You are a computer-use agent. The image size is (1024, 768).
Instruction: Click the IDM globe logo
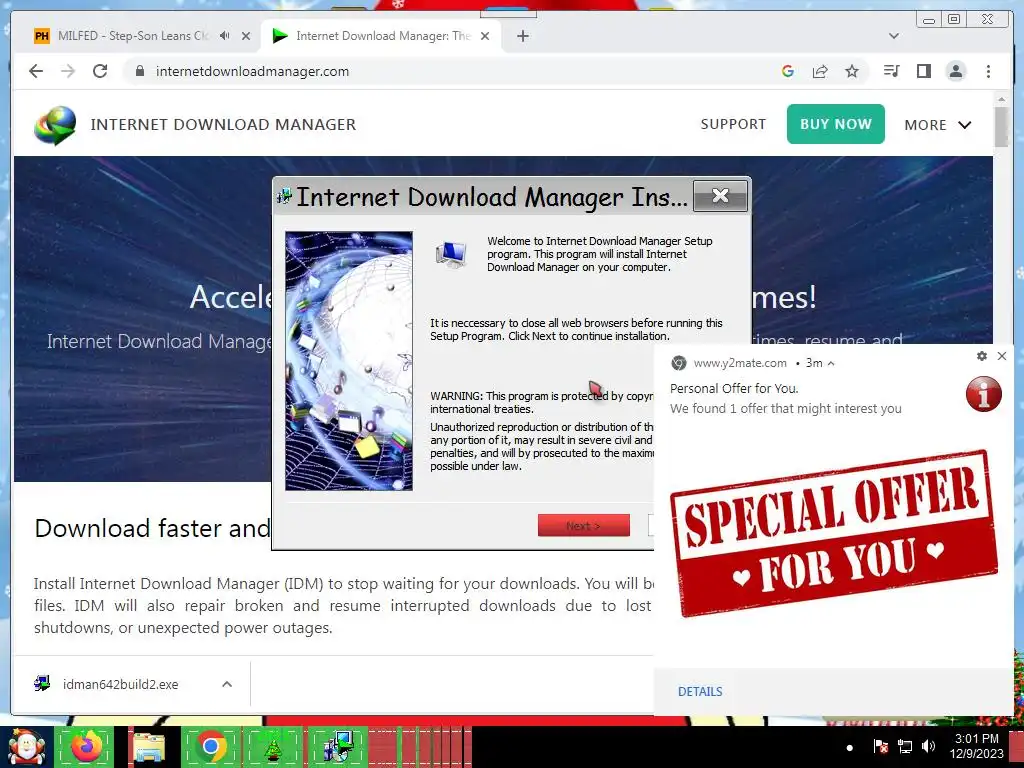click(x=55, y=125)
